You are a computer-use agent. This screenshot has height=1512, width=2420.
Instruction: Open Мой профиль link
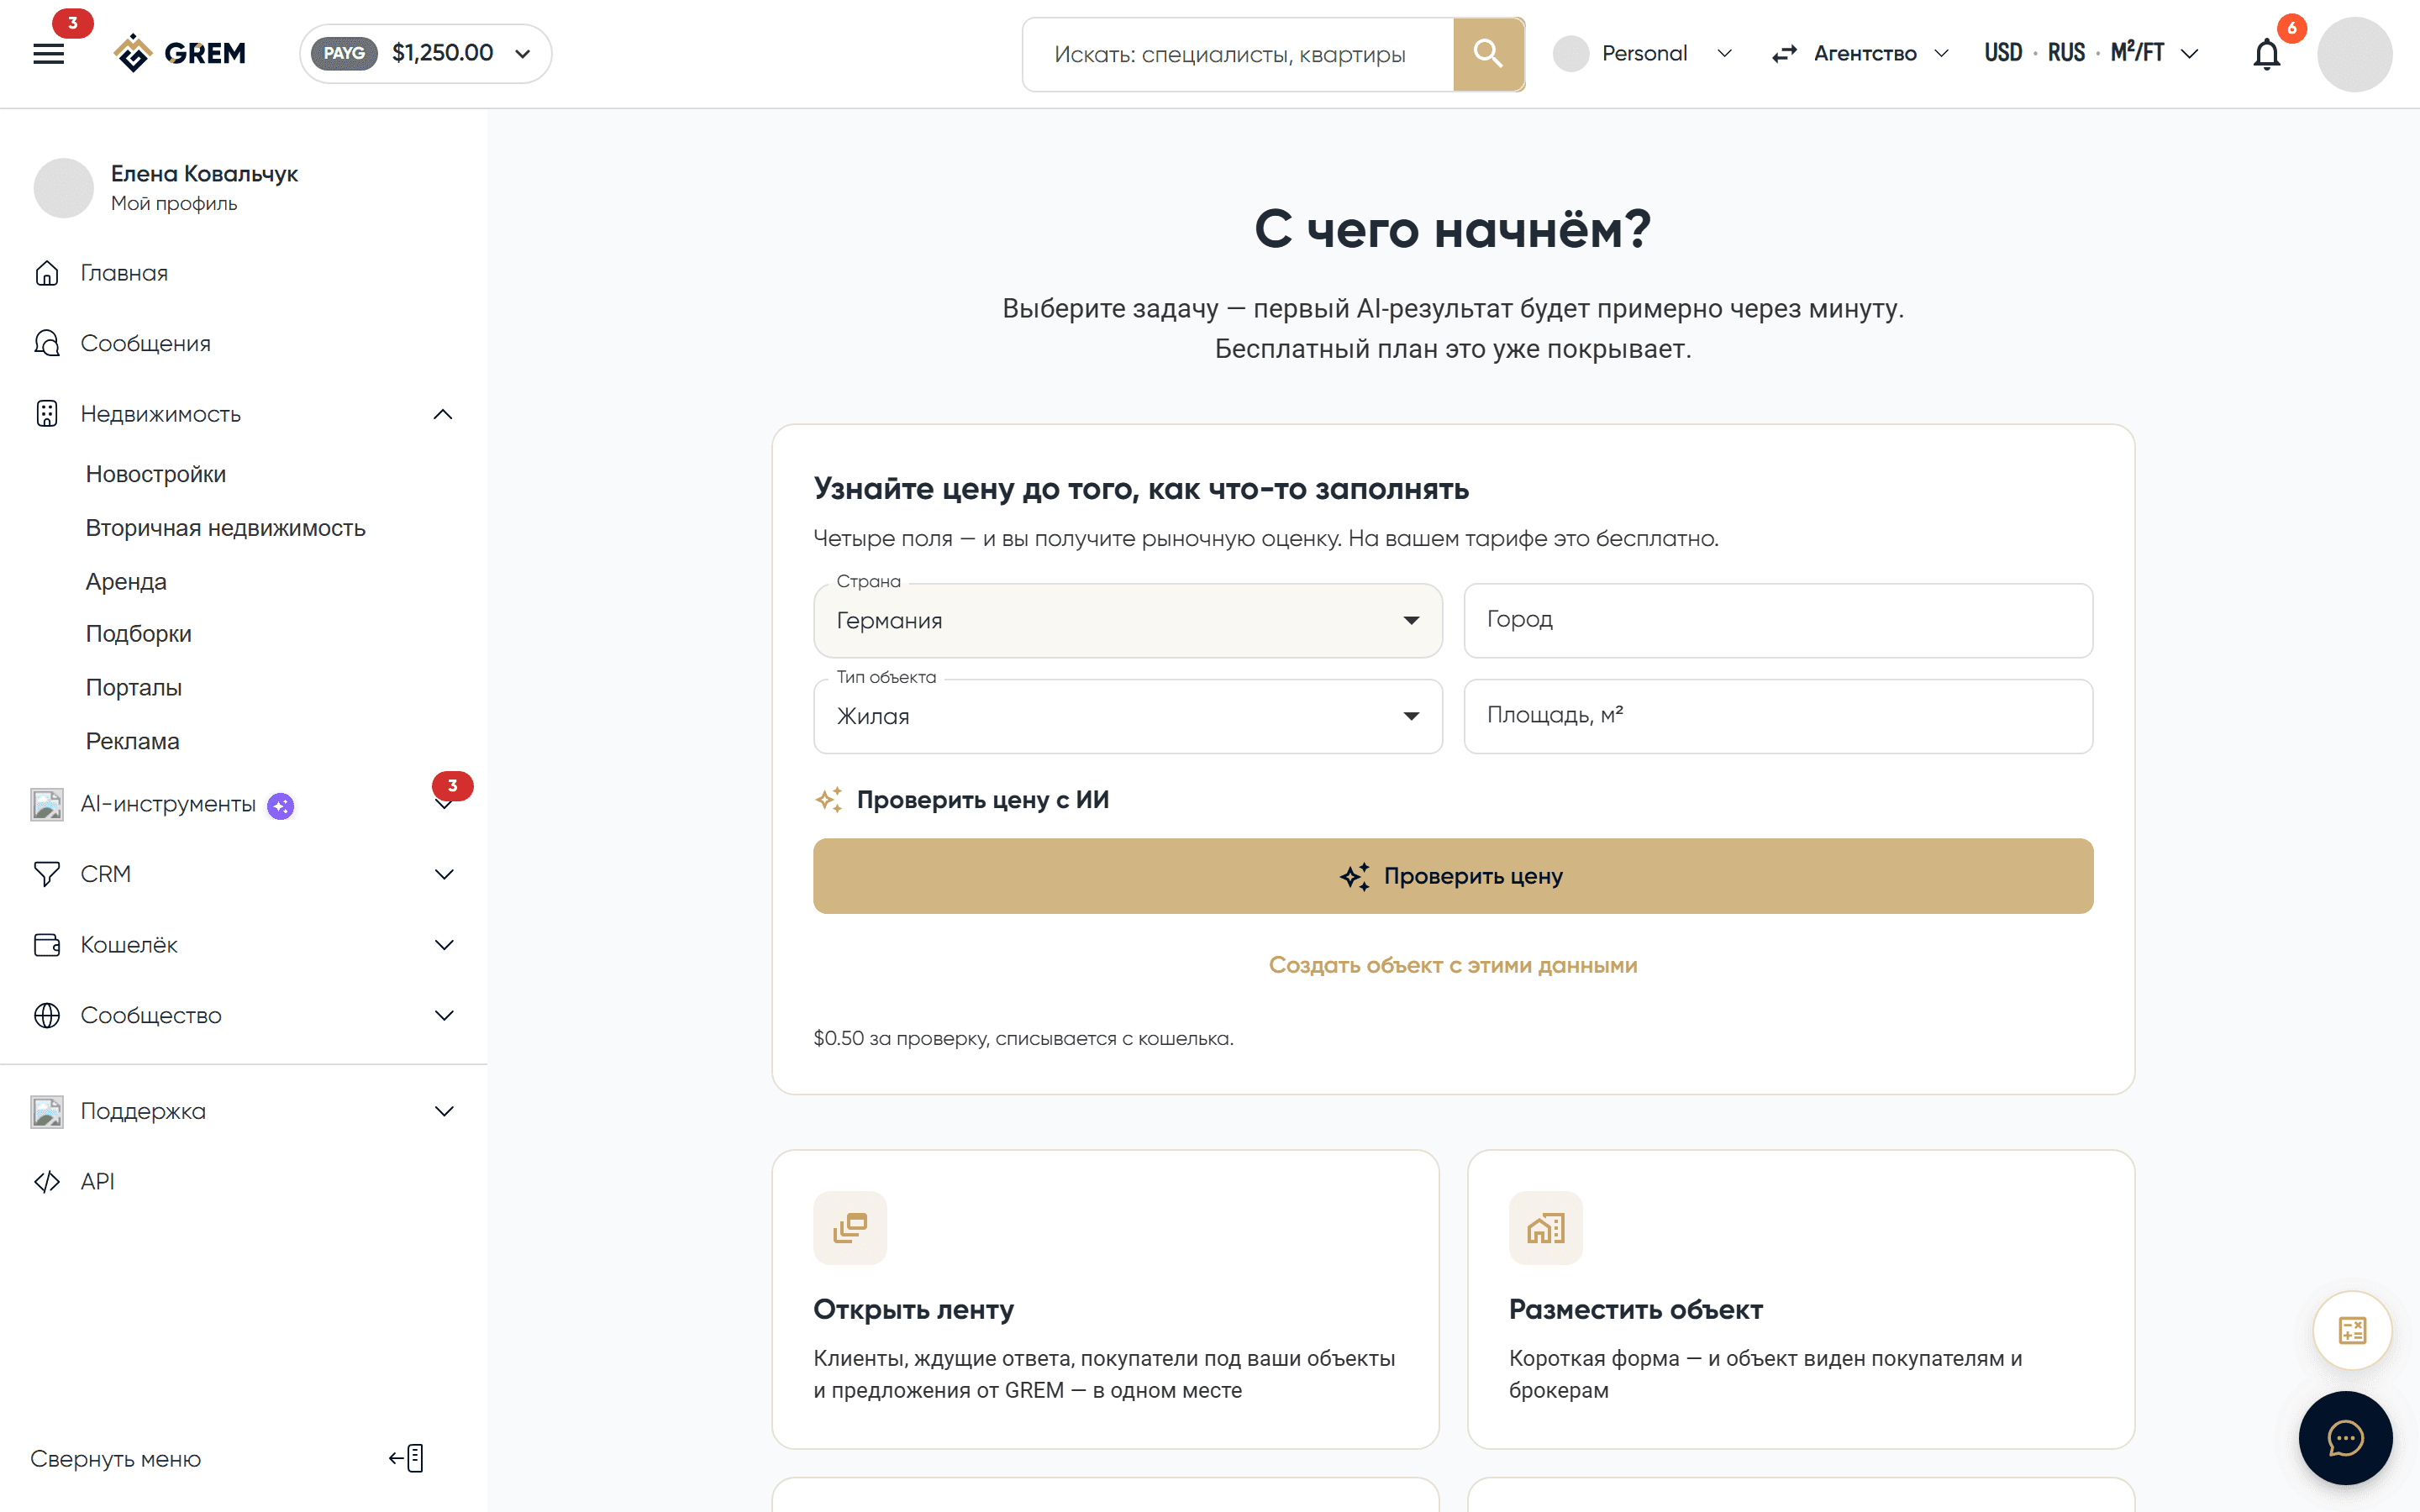point(174,204)
